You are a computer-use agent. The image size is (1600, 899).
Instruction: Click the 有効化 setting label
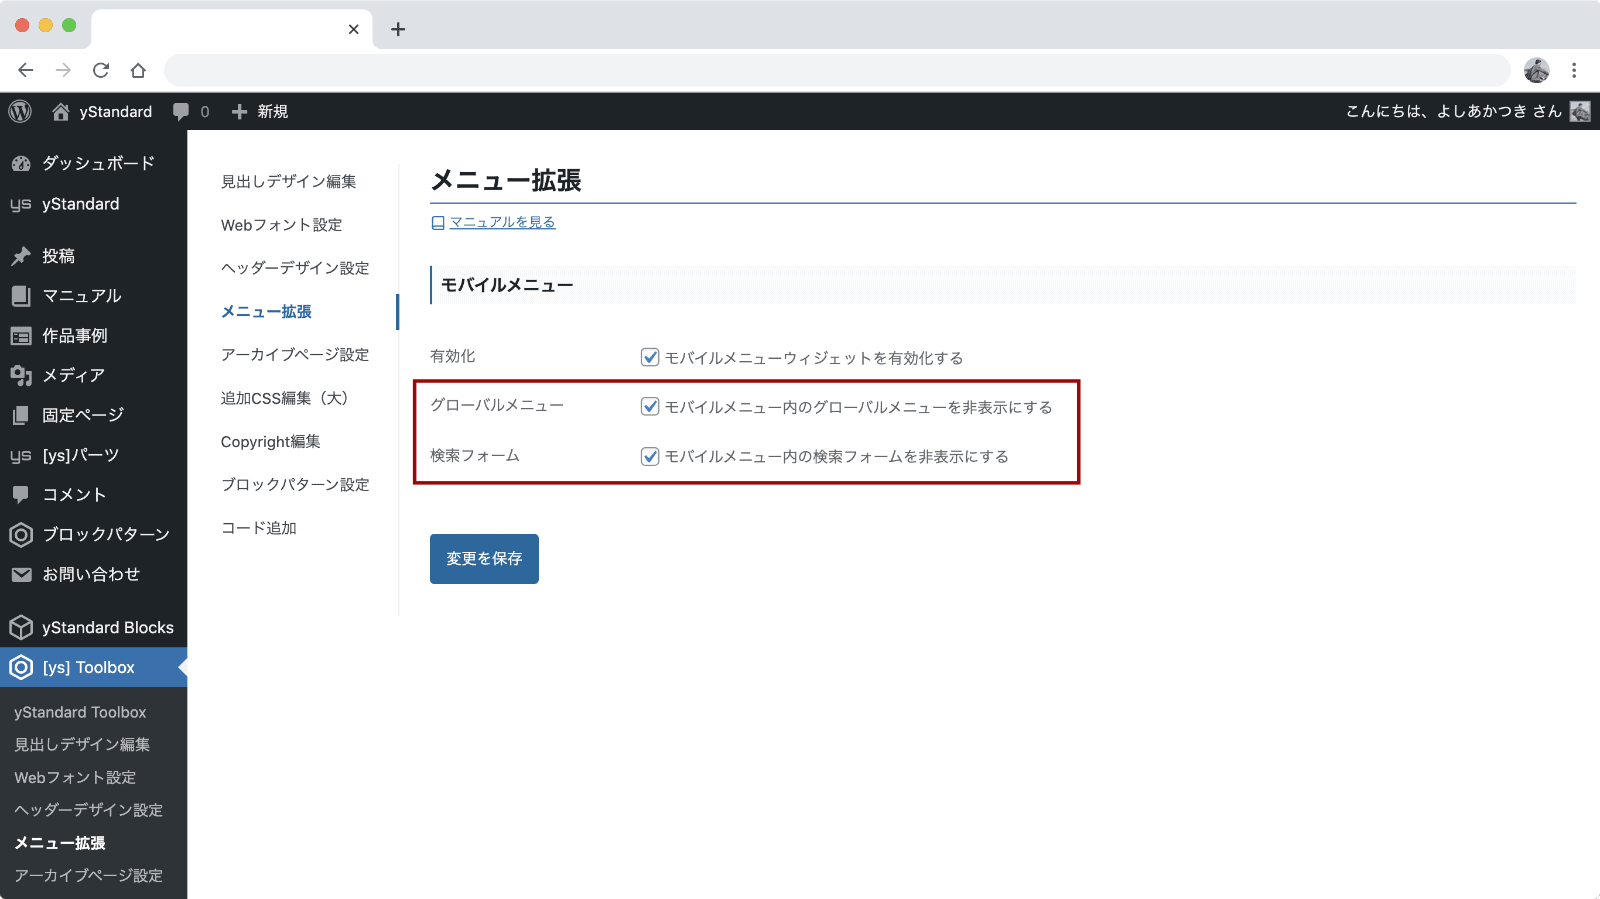[453, 356]
